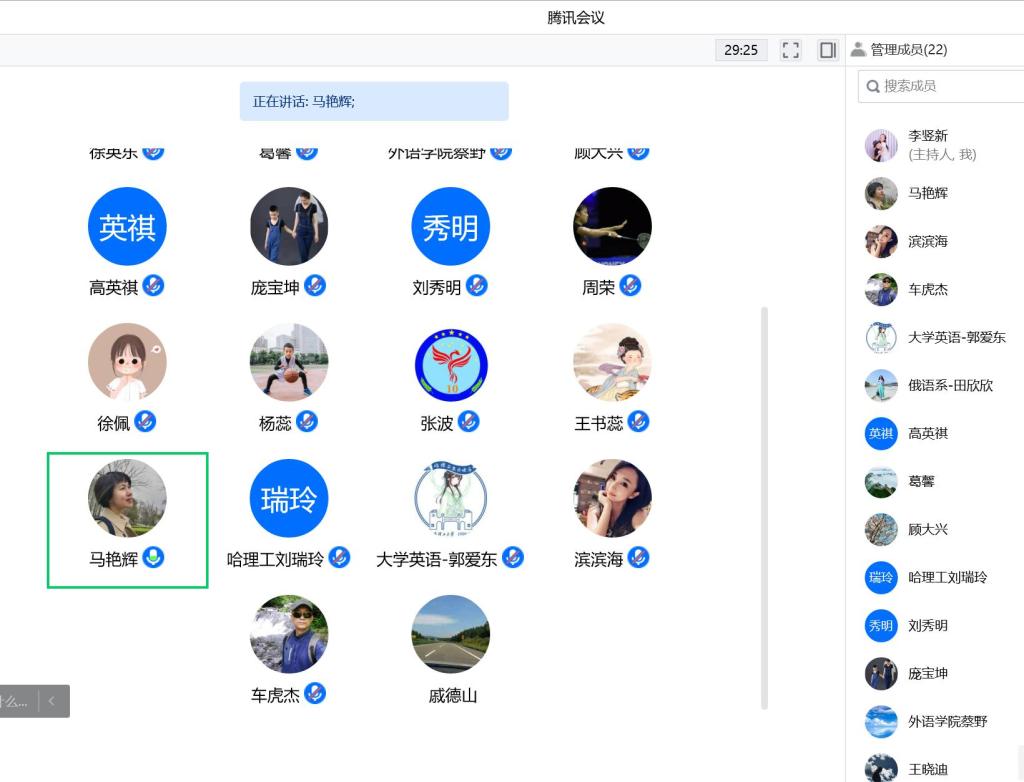Click the microphone icon beside 滨滨海
The width and height of the screenshot is (1024, 782).
click(638, 558)
